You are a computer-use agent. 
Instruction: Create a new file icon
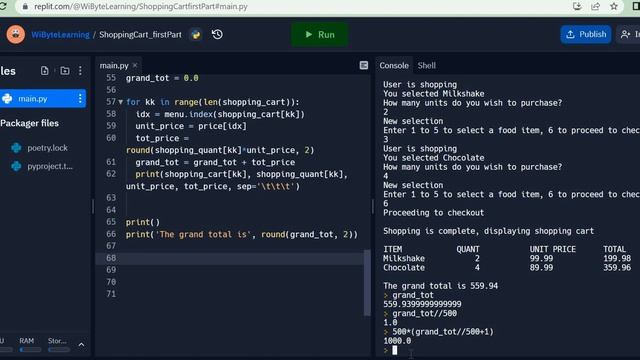point(44,71)
